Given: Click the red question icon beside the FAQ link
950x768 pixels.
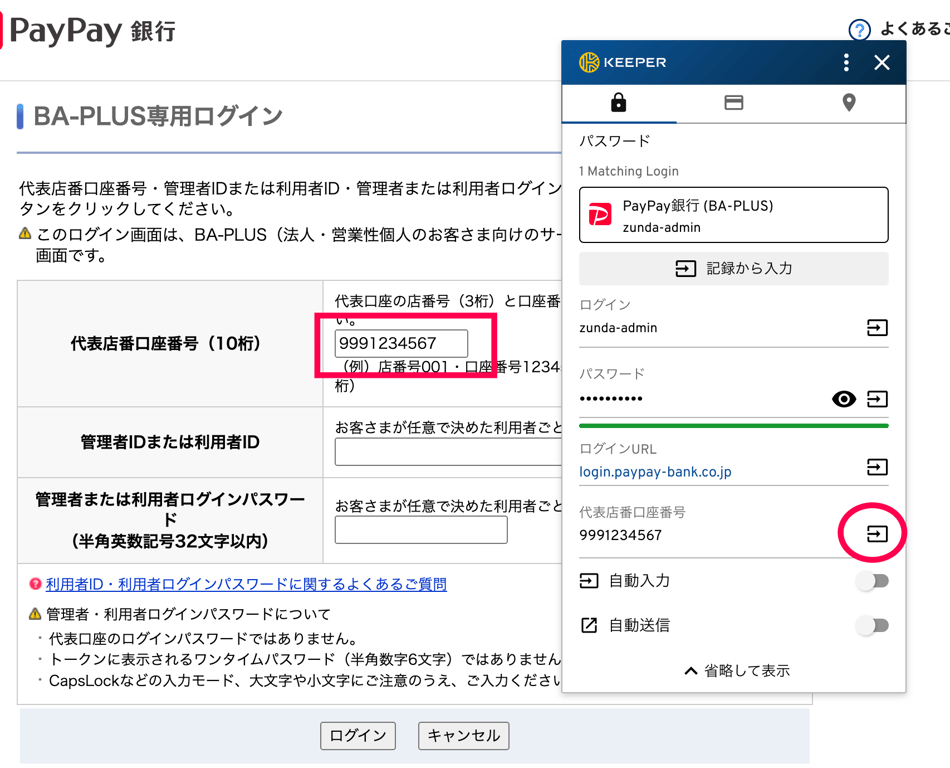Looking at the screenshot, I should click(35, 584).
